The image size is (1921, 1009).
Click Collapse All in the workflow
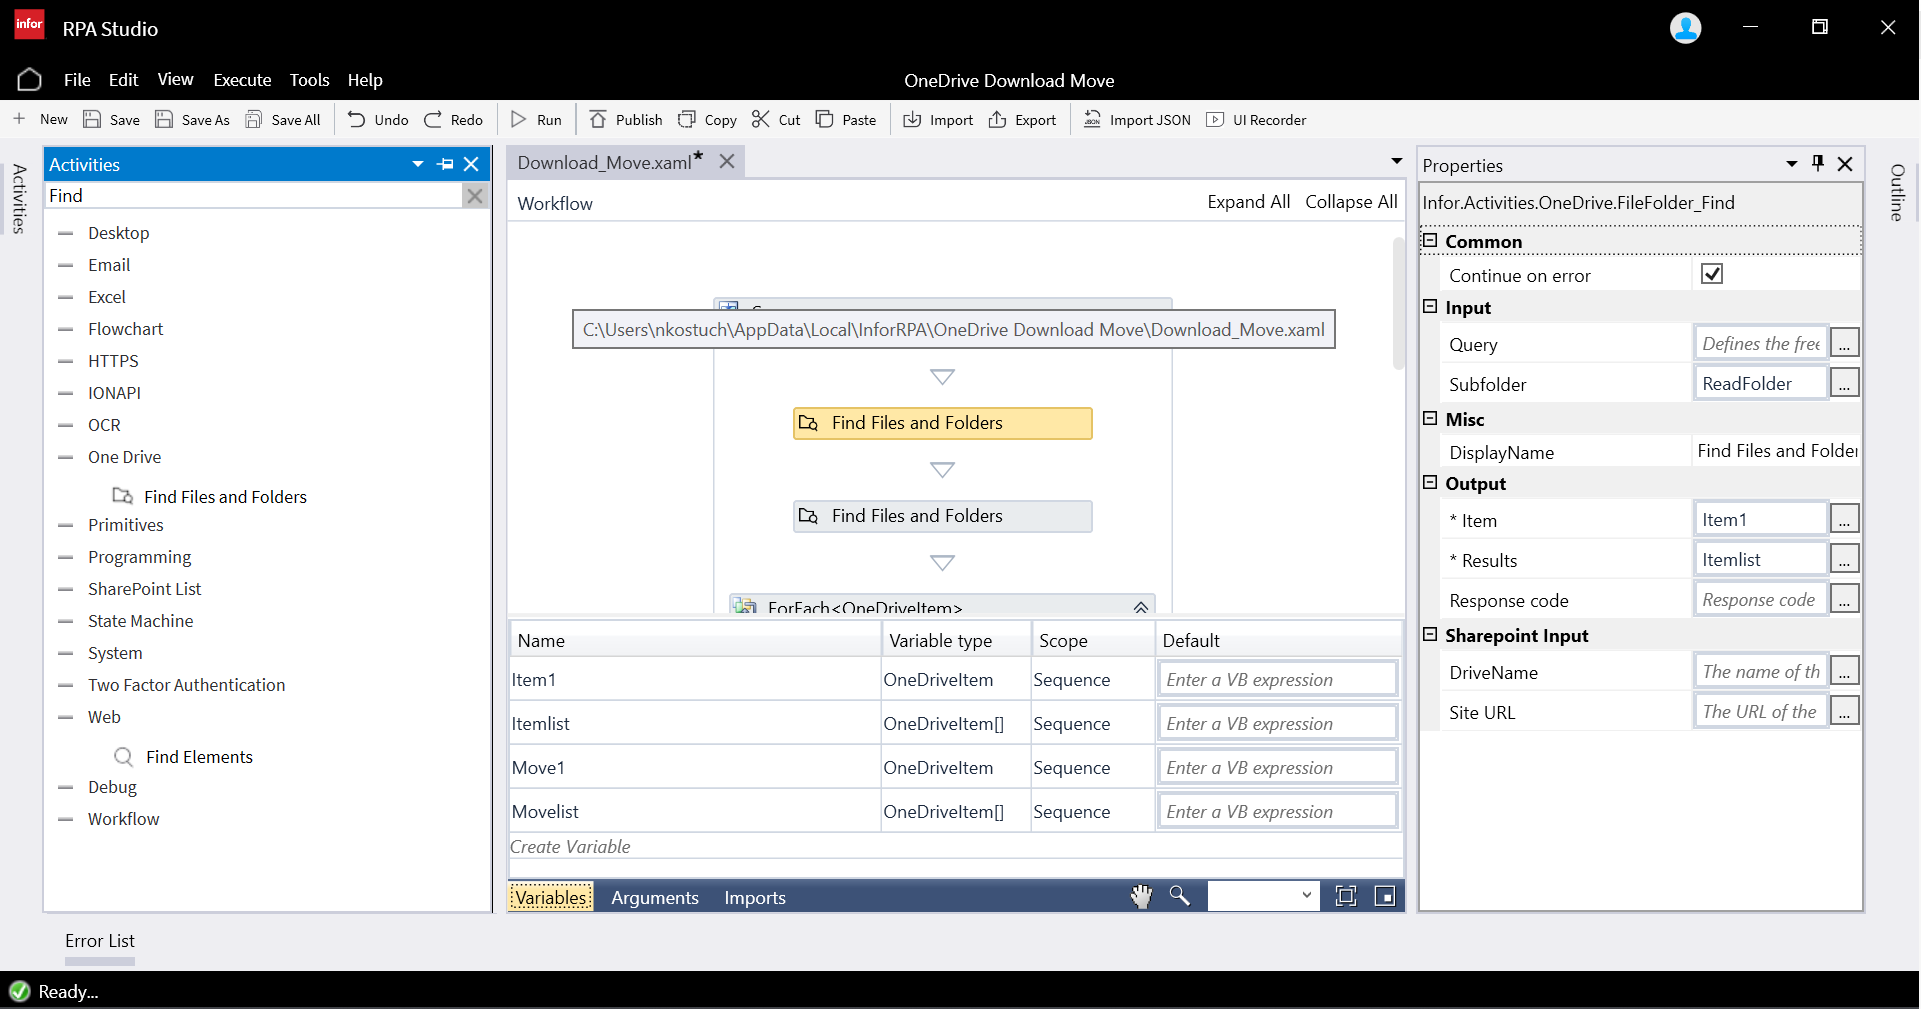1351,202
